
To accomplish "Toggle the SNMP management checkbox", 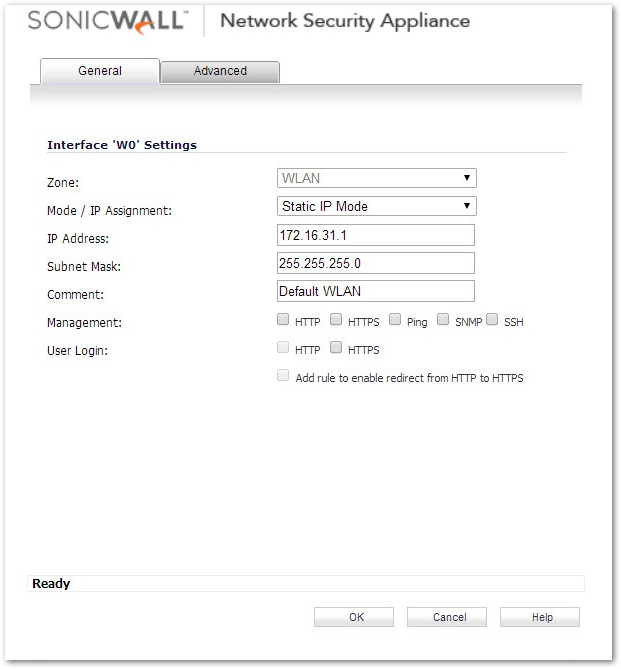I will coord(443,320).
